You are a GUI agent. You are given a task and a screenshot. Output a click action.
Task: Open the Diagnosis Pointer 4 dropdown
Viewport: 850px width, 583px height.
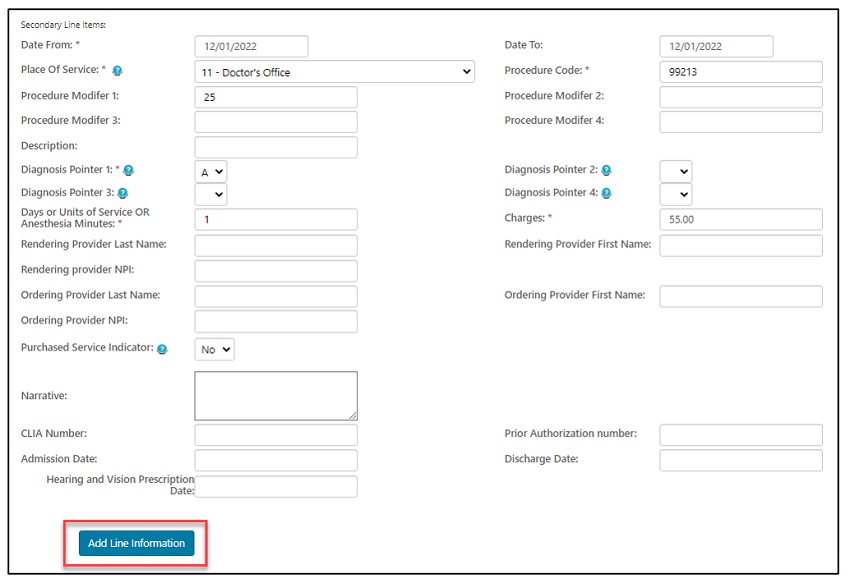coord(676,194)
